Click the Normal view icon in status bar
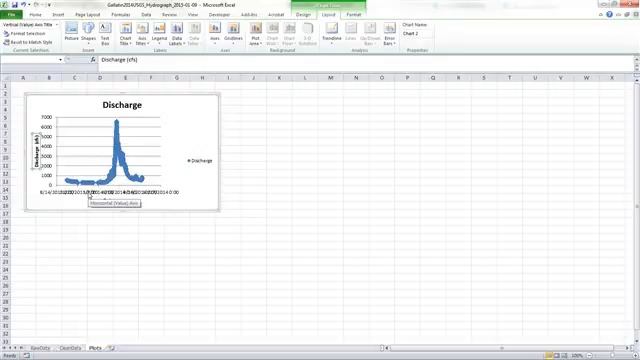 [549, 356]
